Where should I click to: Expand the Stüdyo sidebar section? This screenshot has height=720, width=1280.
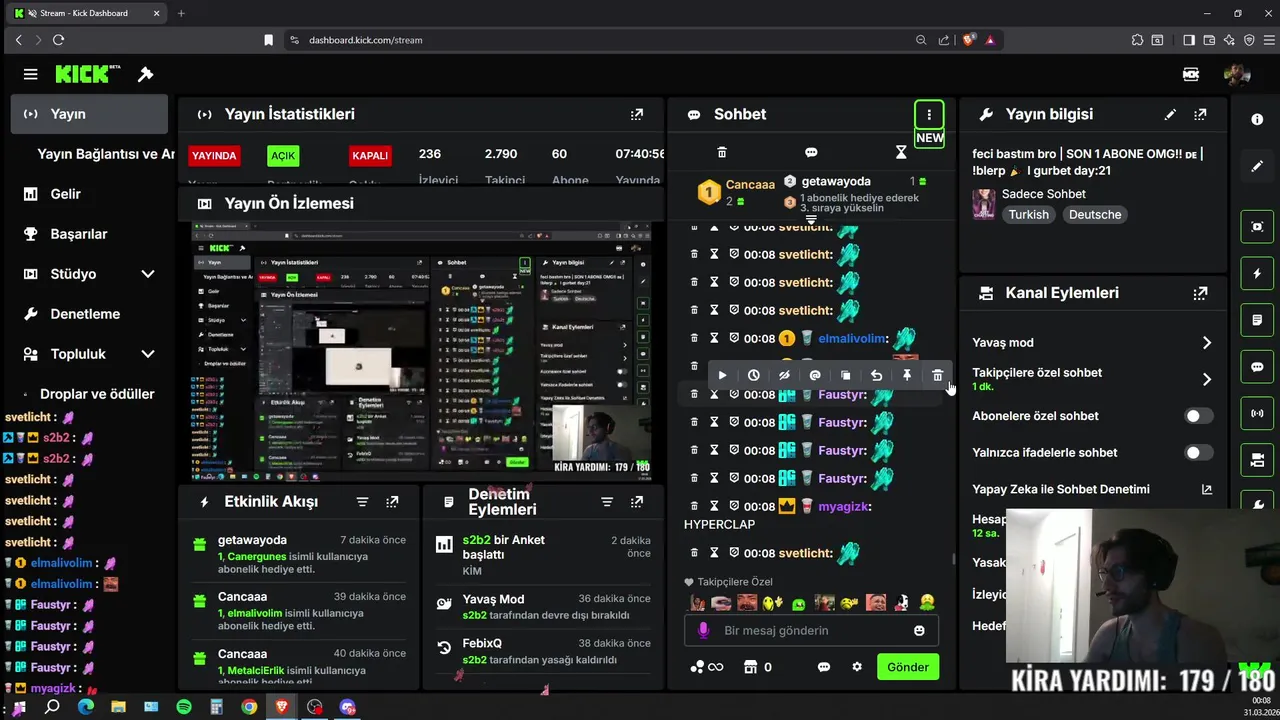pos(148,274)
